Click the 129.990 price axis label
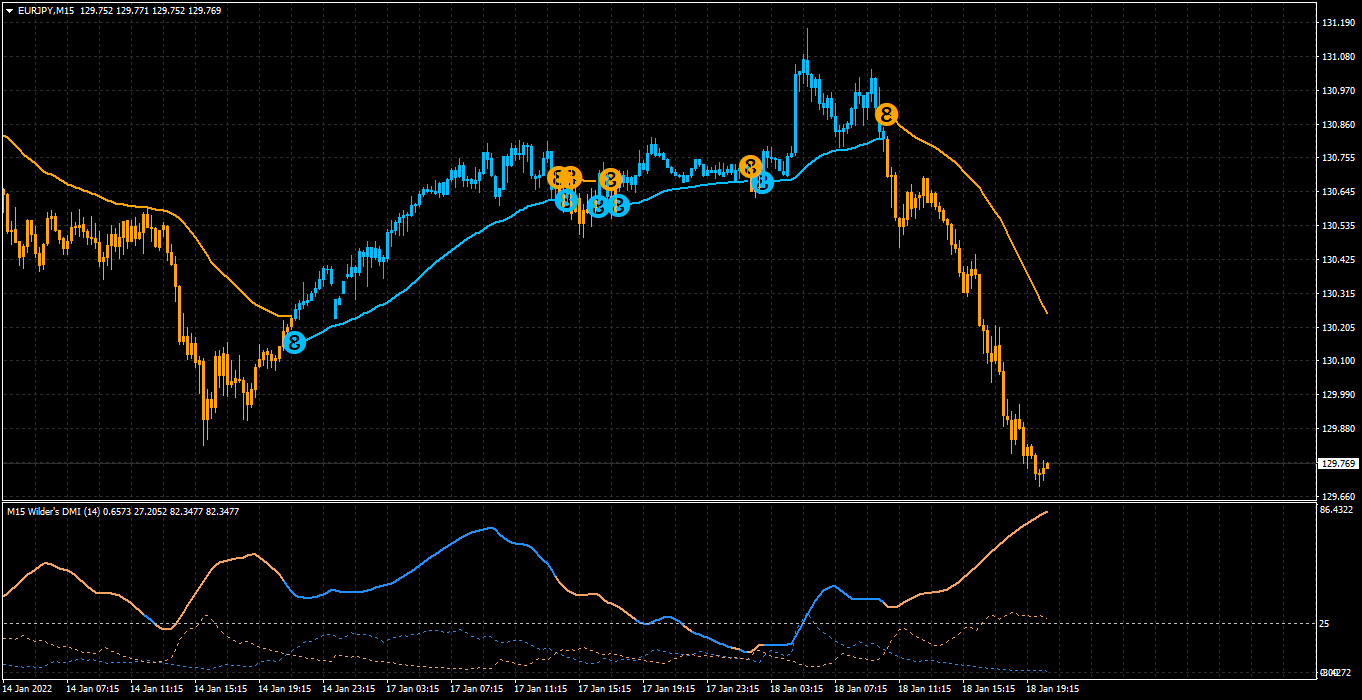 pos(1338,395)
